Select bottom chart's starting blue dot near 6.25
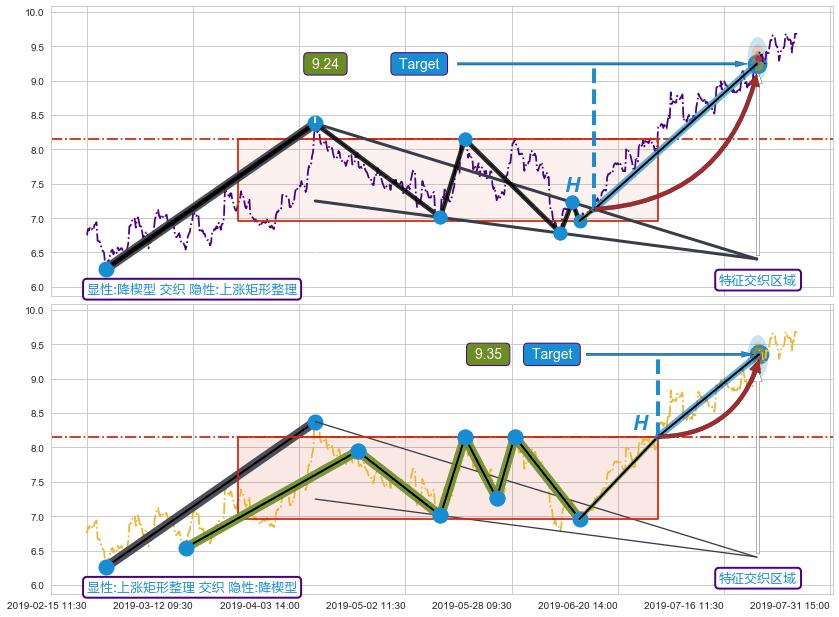839x617 pixels. tap(106, 567)
